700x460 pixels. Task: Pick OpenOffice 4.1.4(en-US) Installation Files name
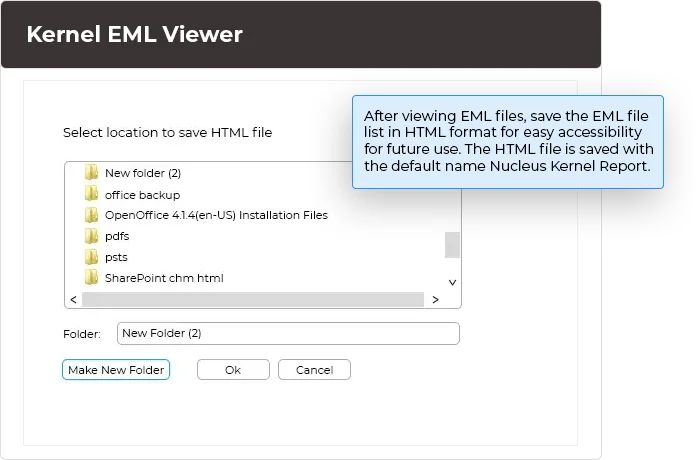pos(216,215)
